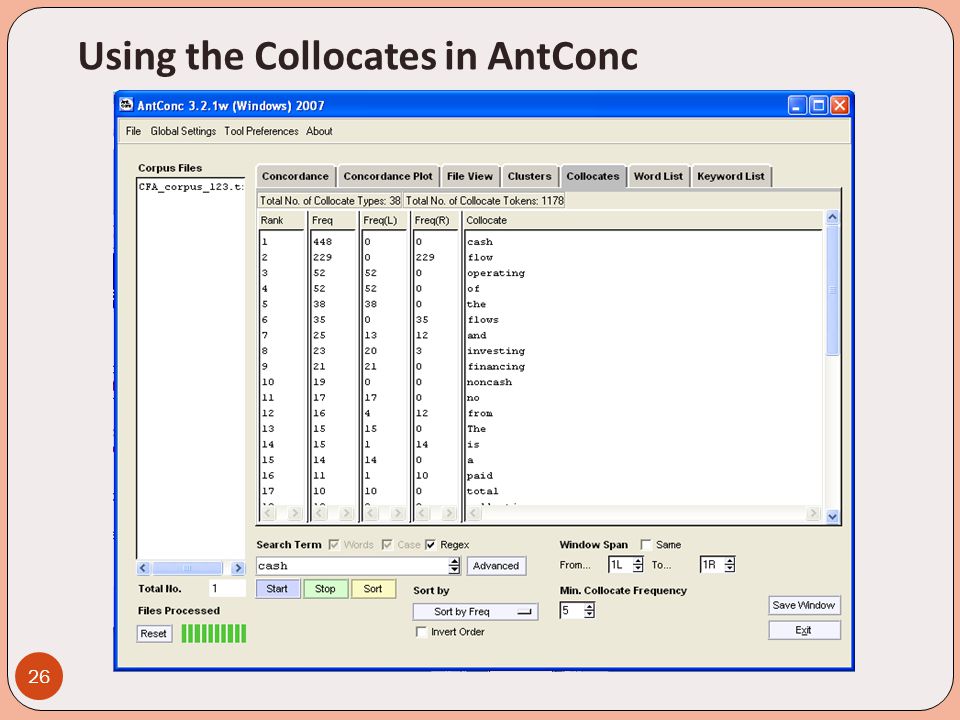Open the Sort by Freq dropdown
960x720 pixels.
475,612
